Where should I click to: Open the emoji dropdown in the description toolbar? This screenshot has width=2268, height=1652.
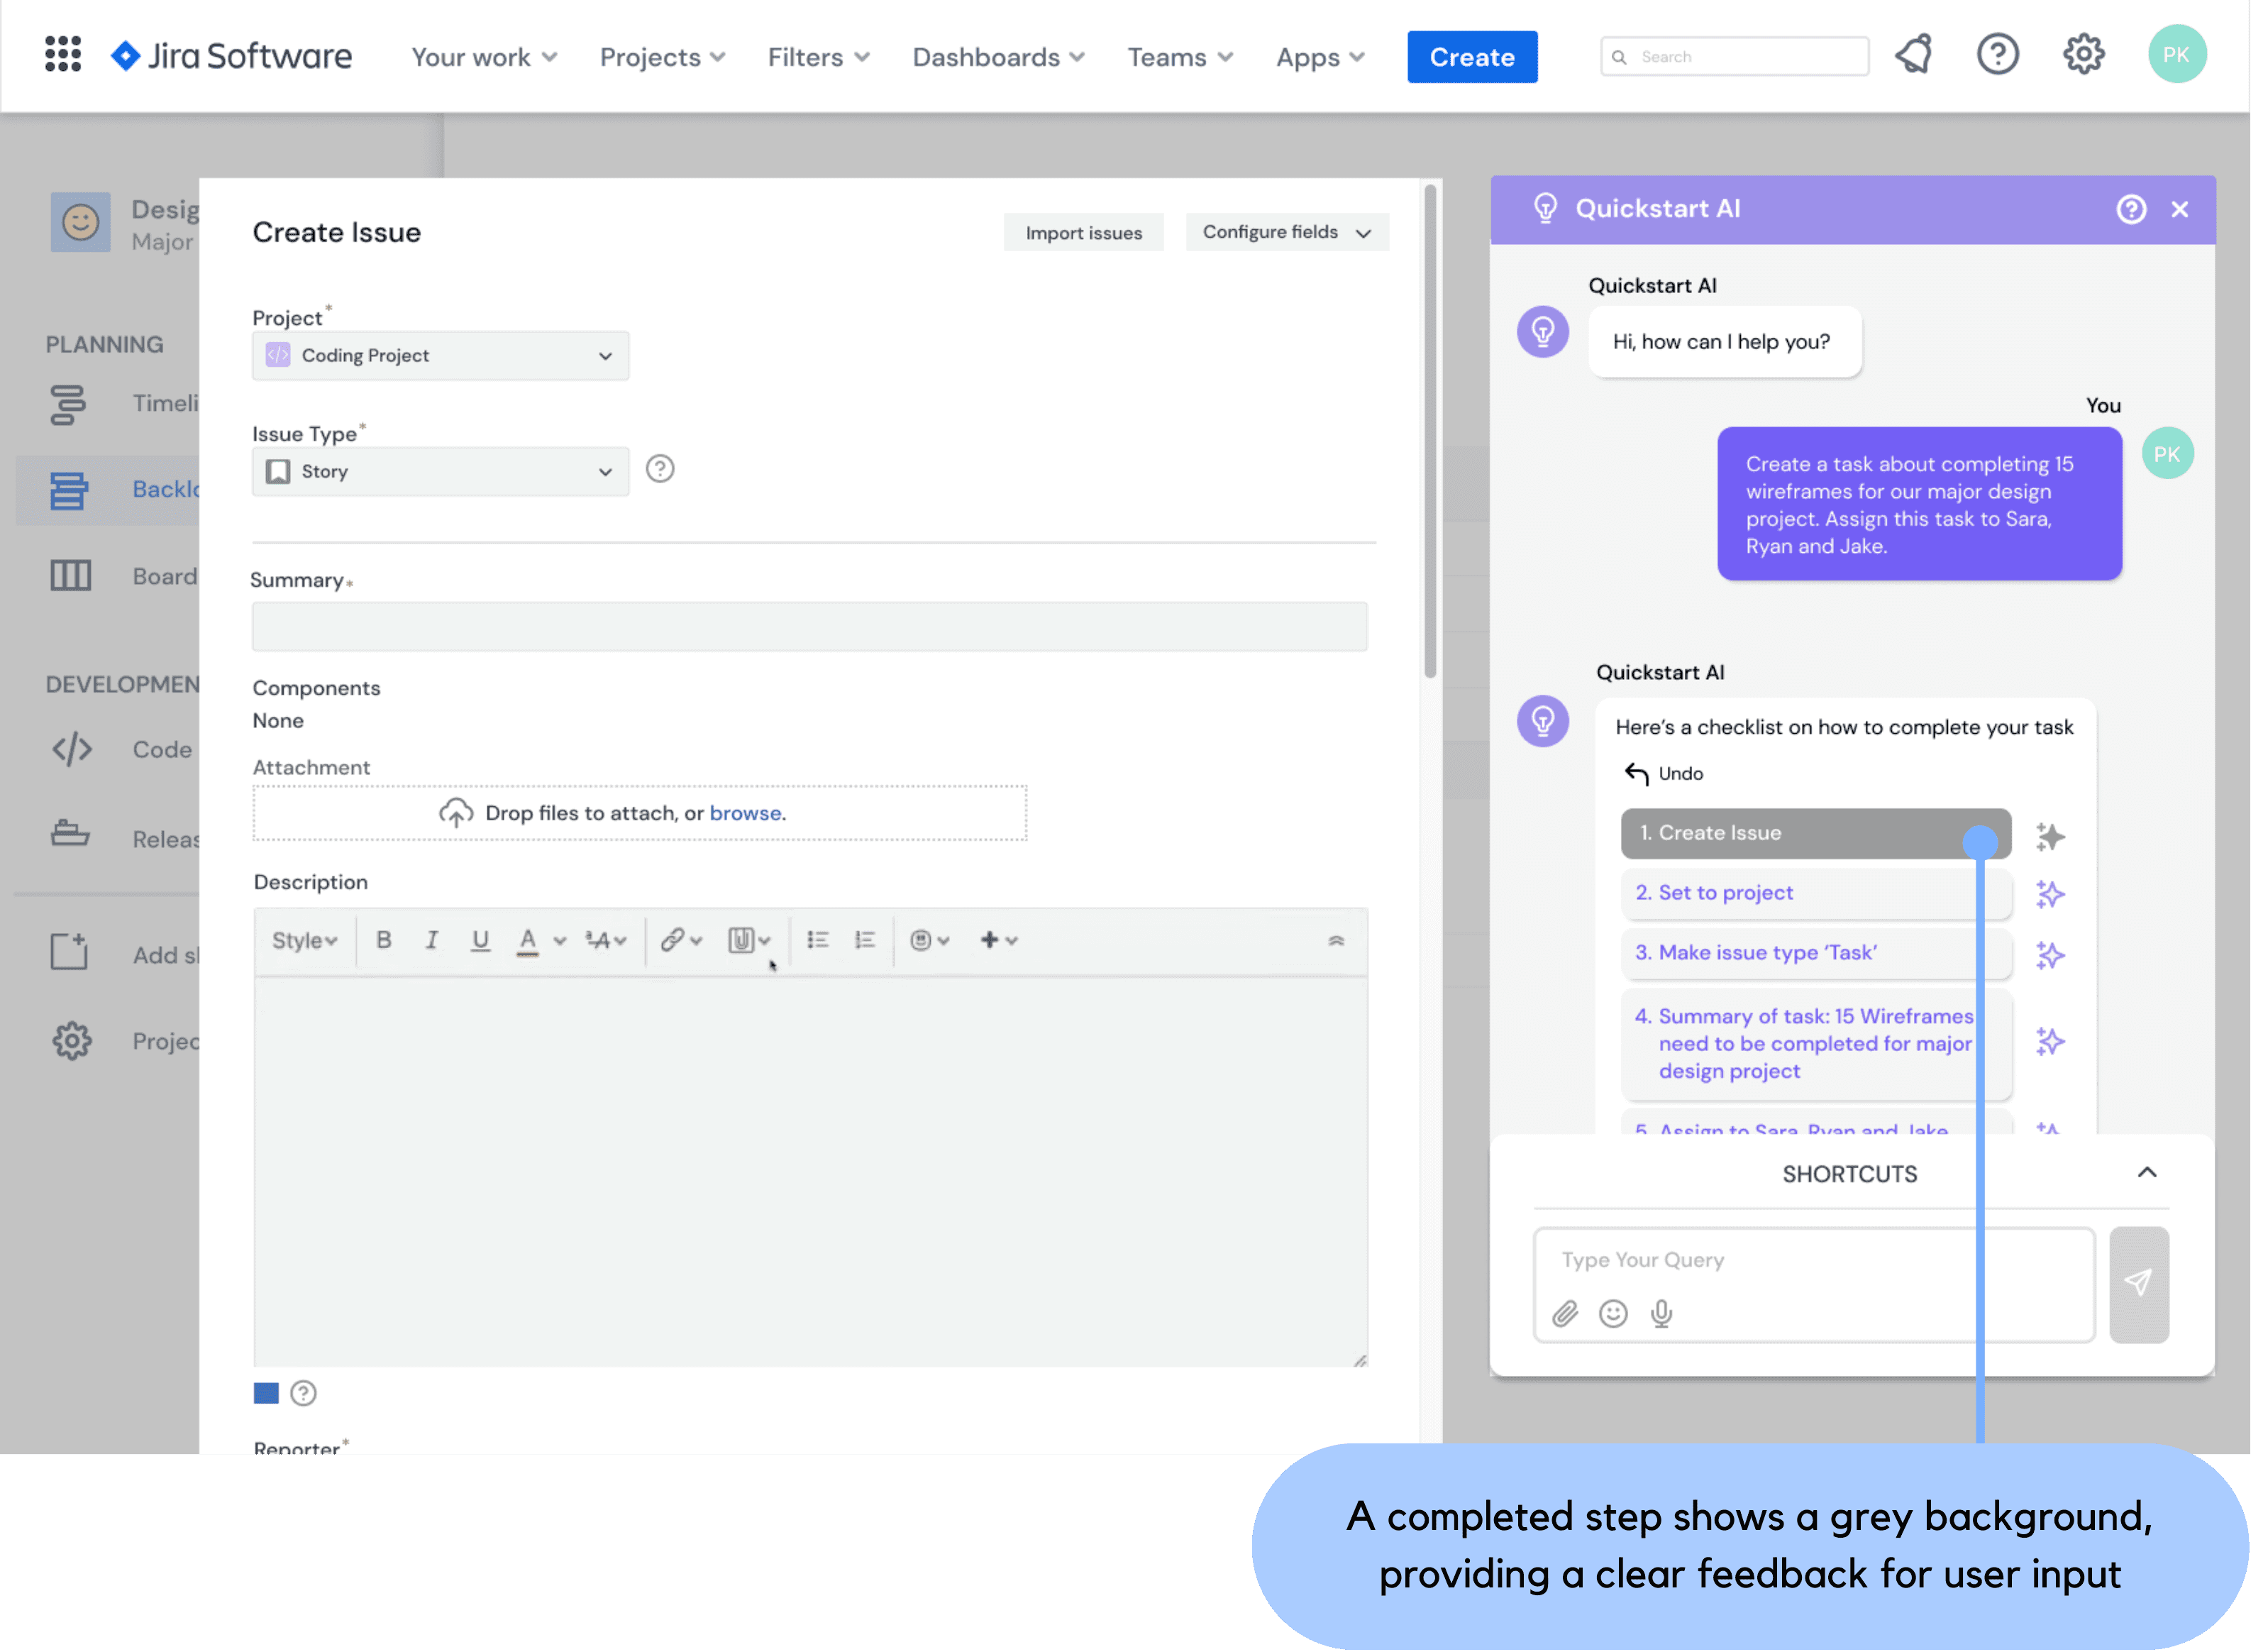click(x=930, y=941)
